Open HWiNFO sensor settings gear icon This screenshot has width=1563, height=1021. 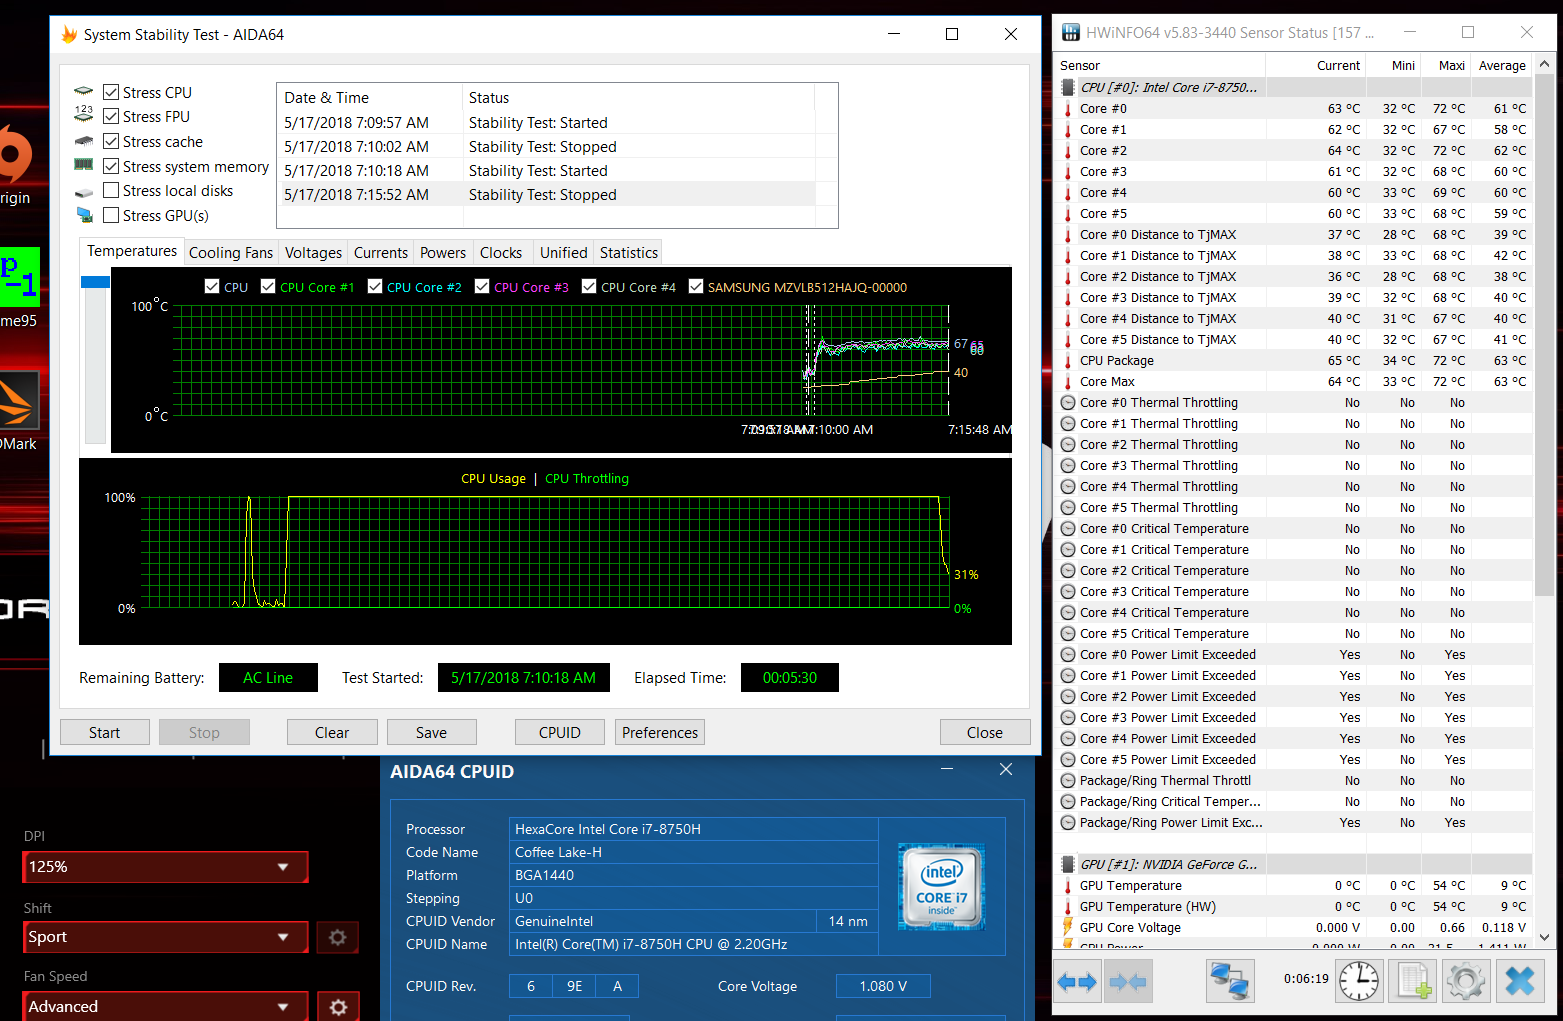1466,982
